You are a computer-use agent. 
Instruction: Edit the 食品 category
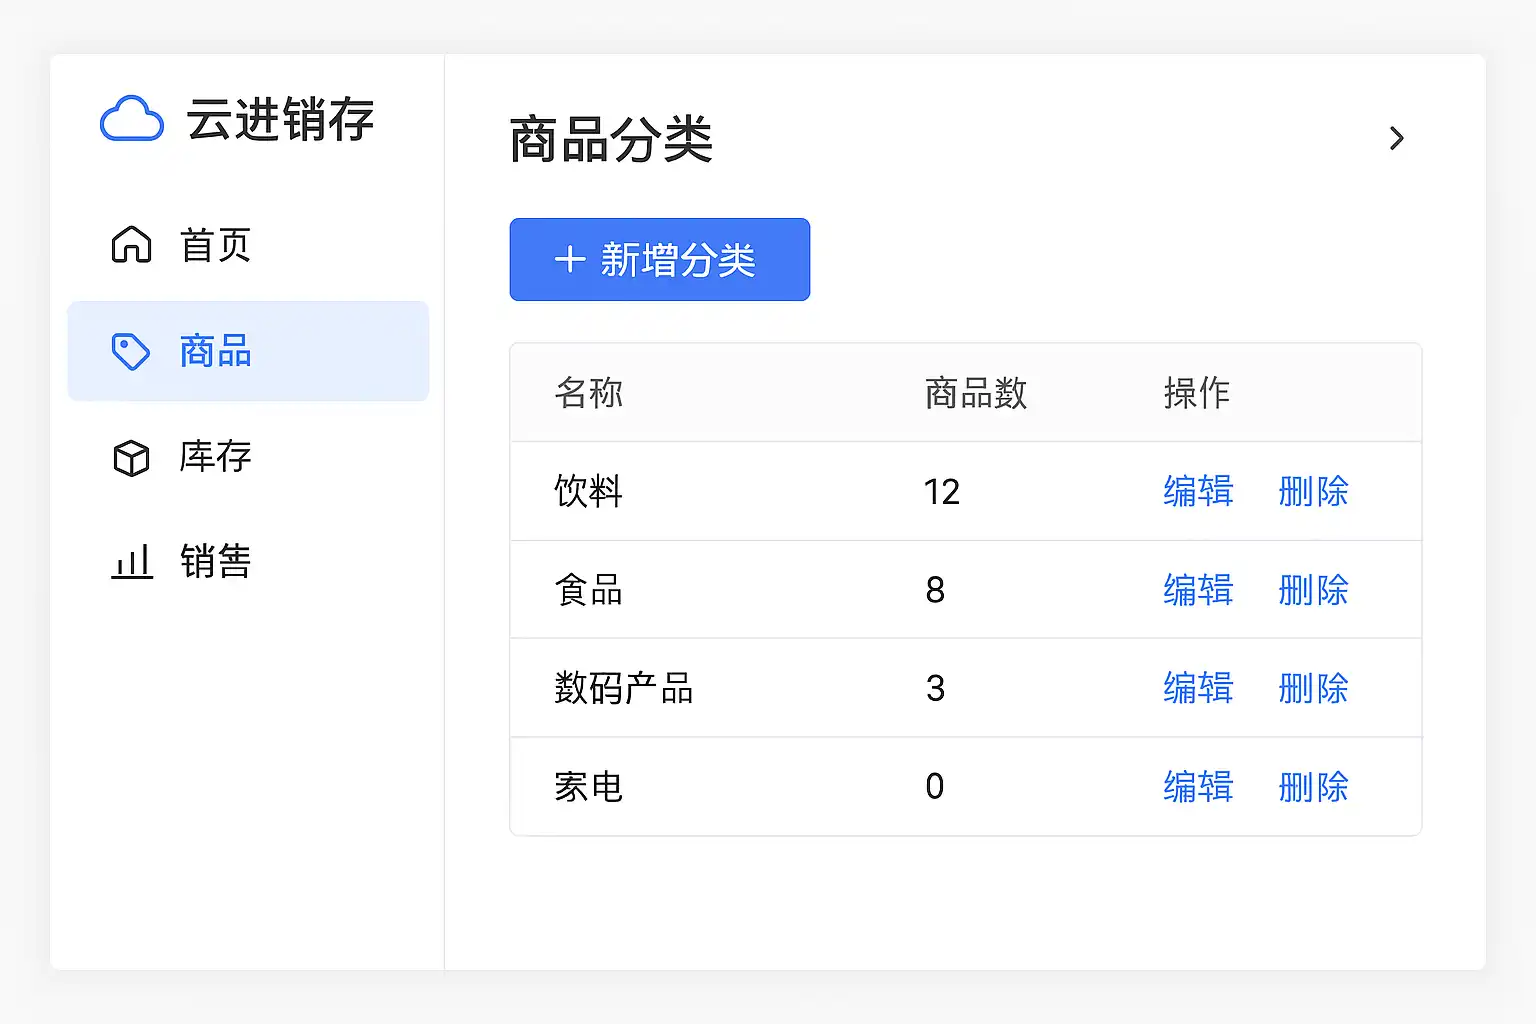[1198, 590]
